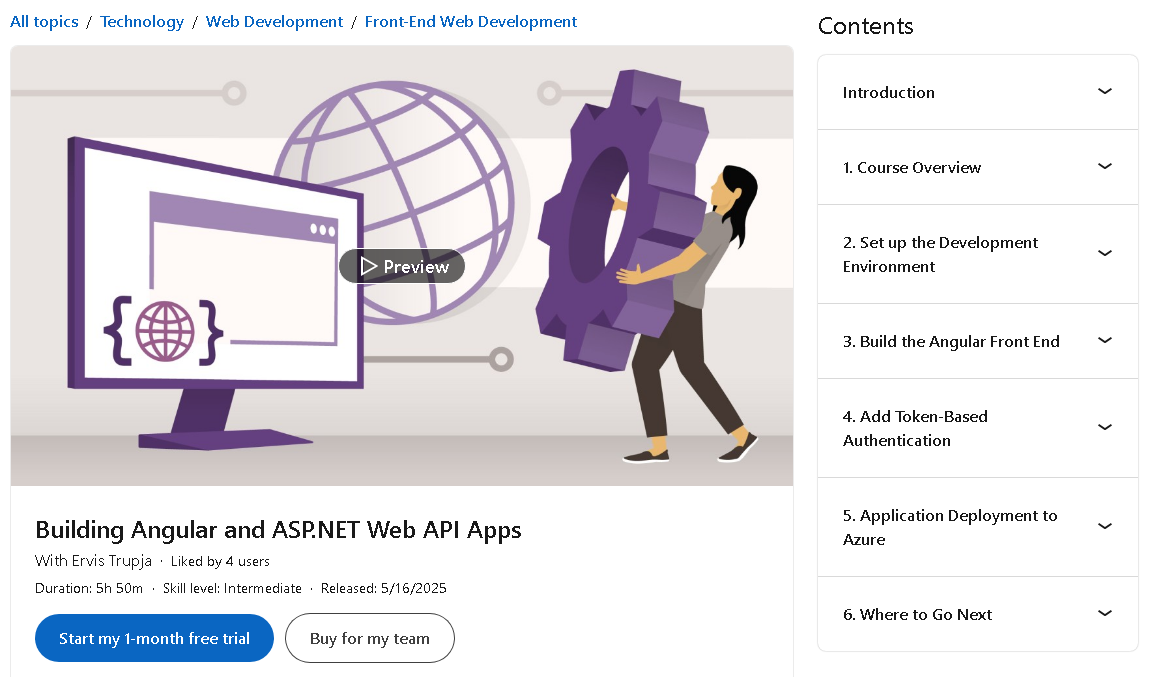The width and height of the screenshot is (1173, 677).
Task: Expand chevron for Application Deployment to Azure
Action: point(1105,526)
